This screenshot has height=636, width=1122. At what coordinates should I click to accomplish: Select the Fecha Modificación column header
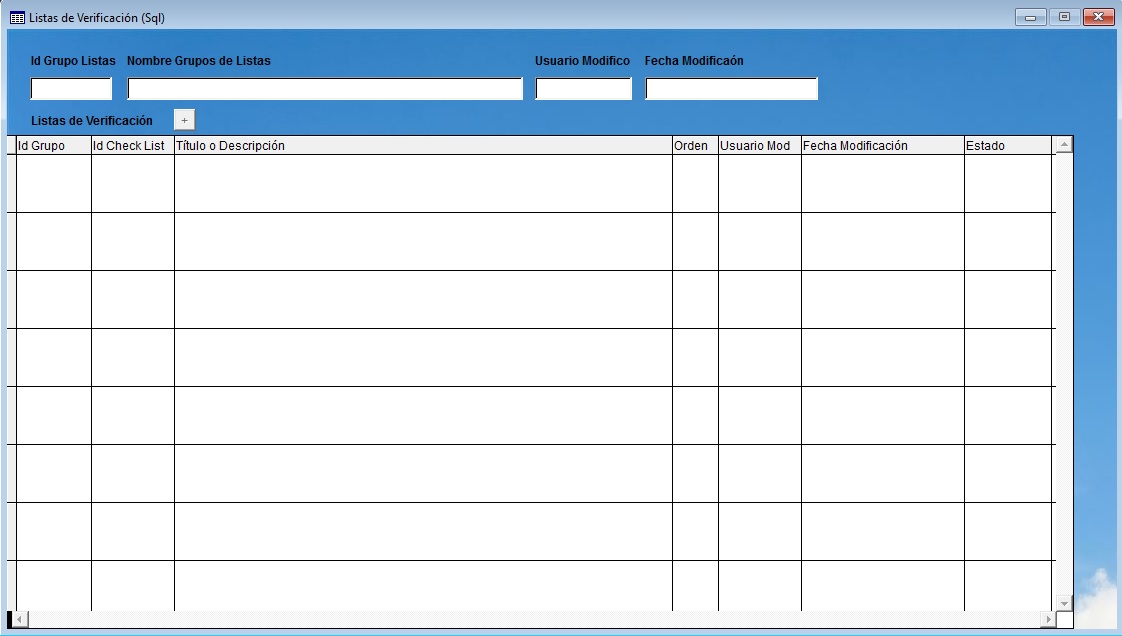(x=883, y=145)
